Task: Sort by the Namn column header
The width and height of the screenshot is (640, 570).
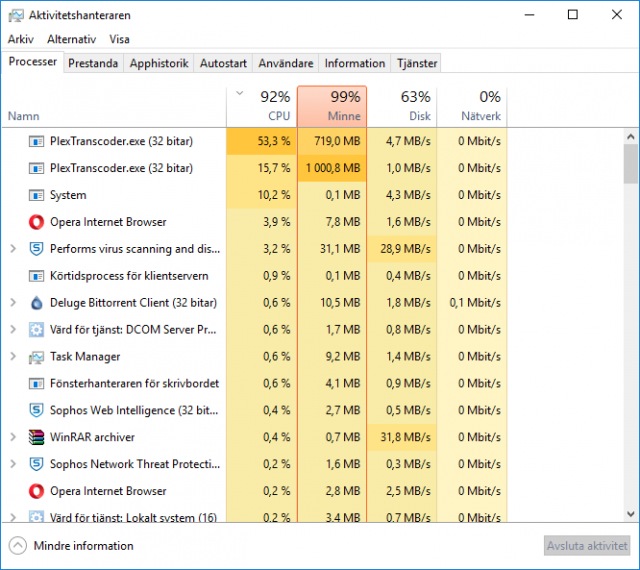Action: click(x=114, y=107)
